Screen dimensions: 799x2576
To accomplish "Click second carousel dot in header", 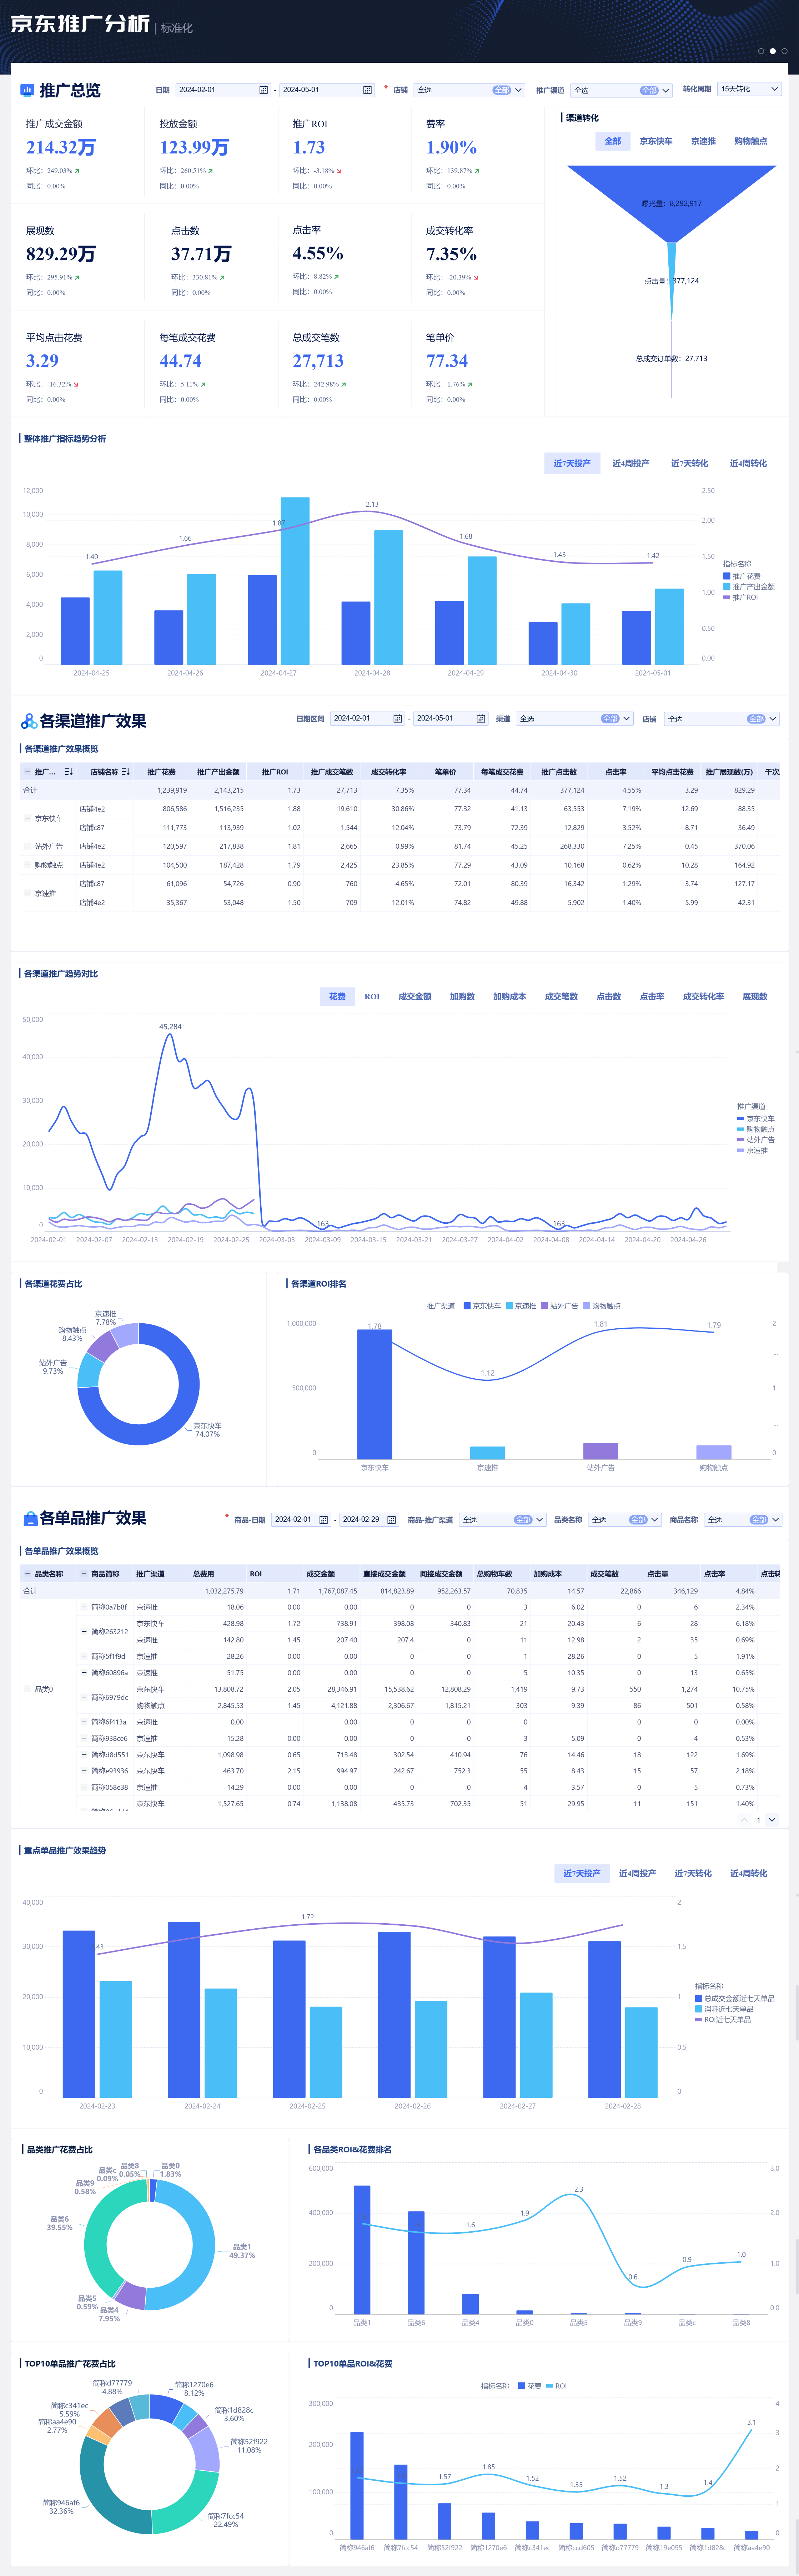I will point(773,51).
